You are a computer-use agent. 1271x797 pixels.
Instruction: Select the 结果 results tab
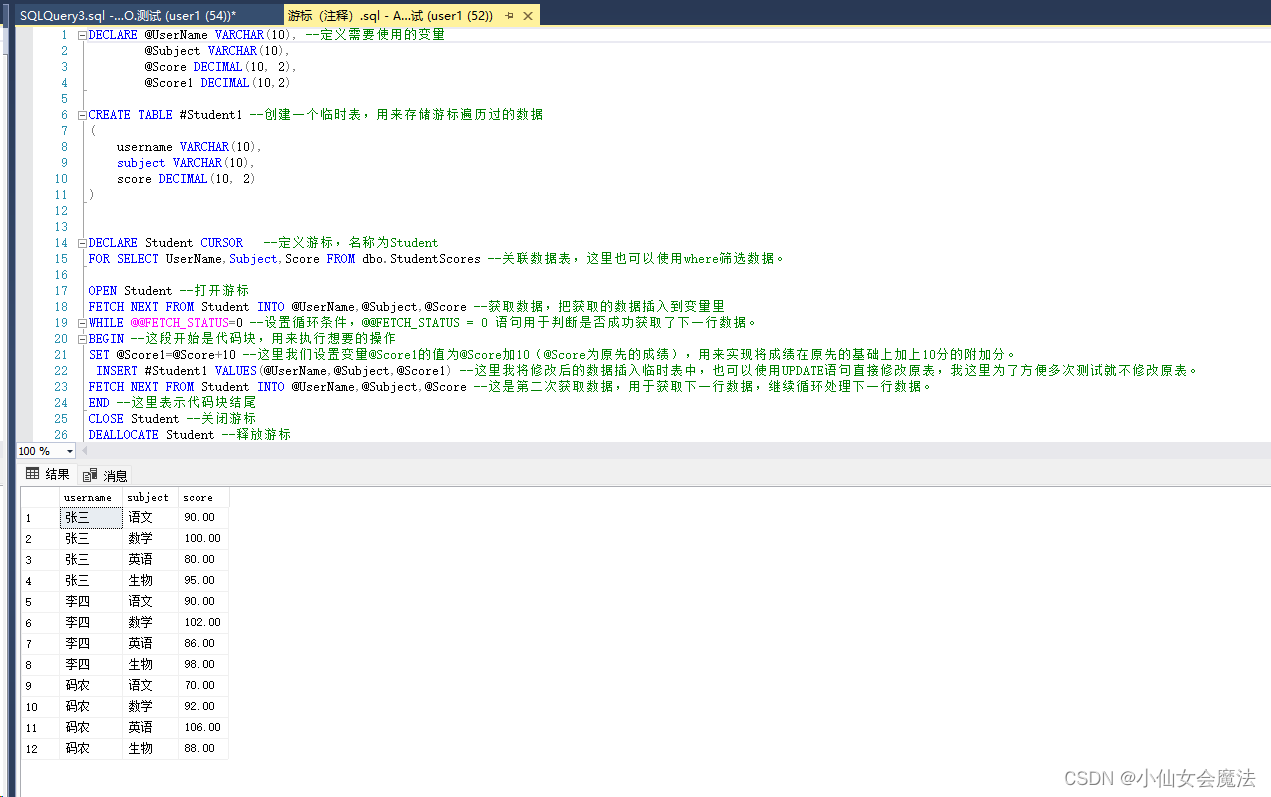[x=48, y=475]
